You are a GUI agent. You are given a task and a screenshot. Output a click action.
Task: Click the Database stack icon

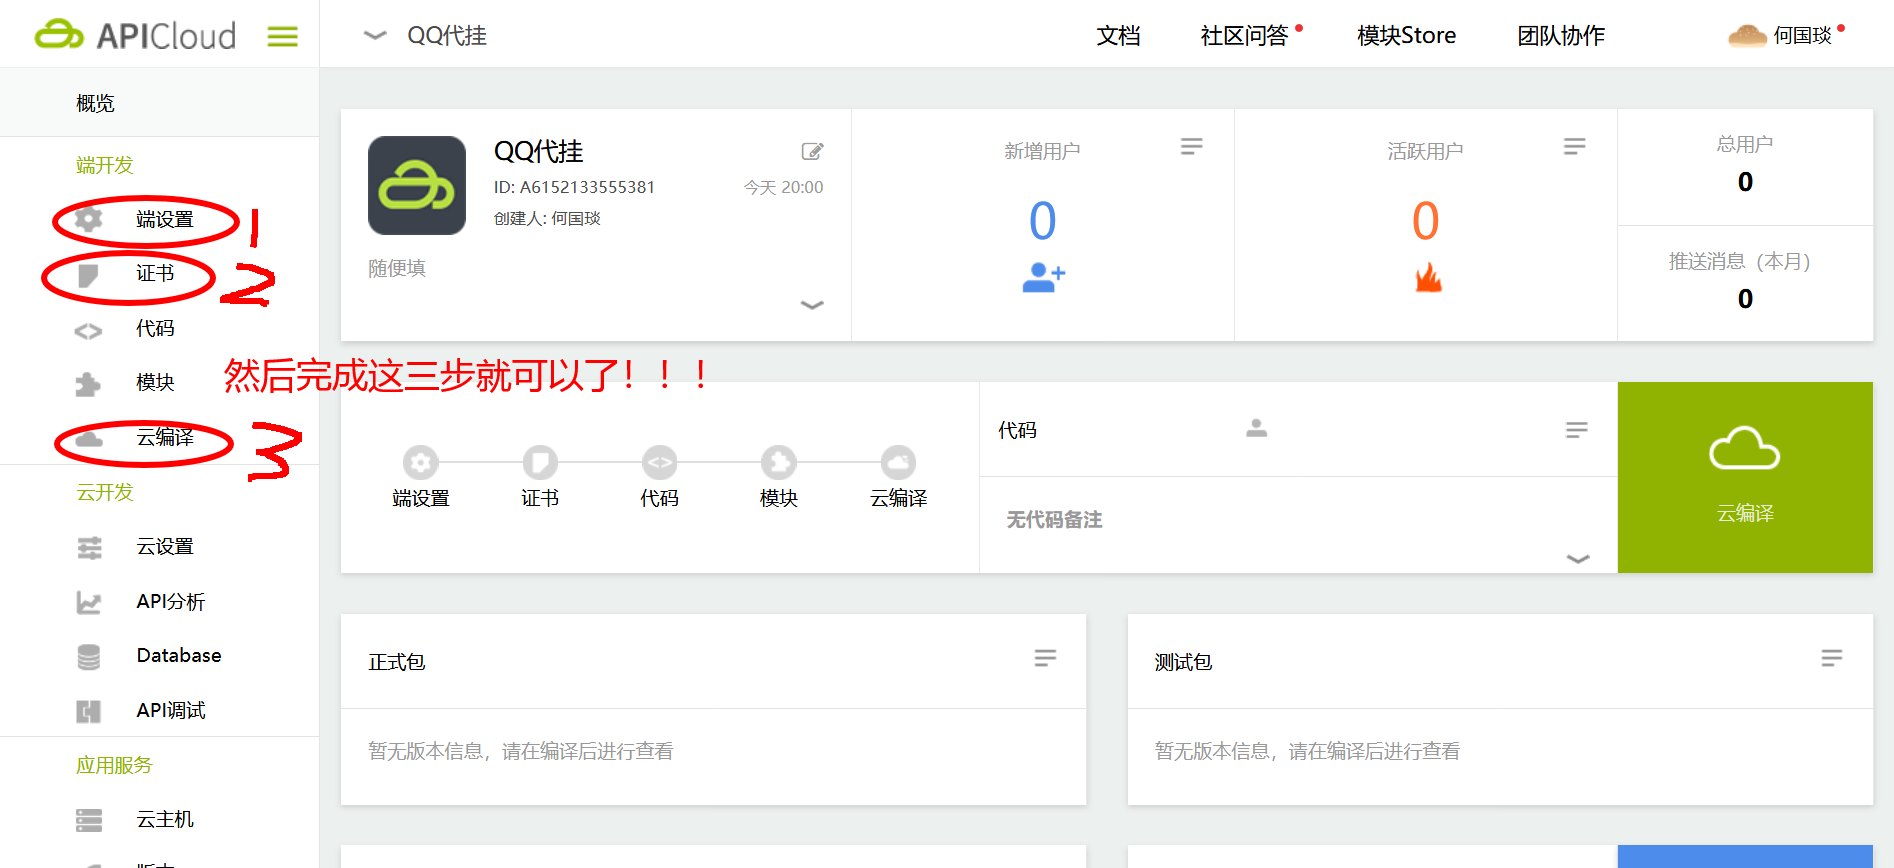pyautogui.click(x=89, y=657)
